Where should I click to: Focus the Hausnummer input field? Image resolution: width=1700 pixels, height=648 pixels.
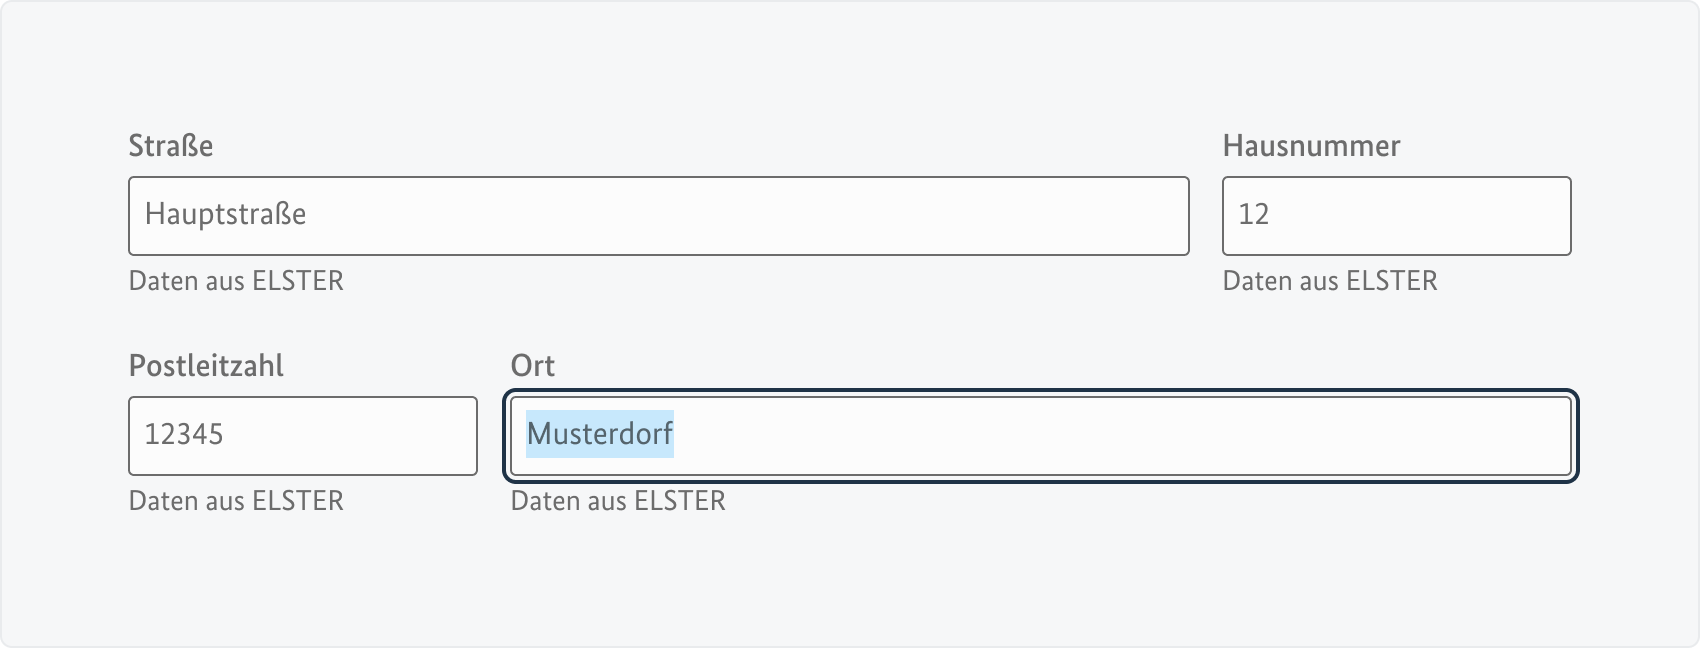pyautogui.click(x=1396, y=216)
